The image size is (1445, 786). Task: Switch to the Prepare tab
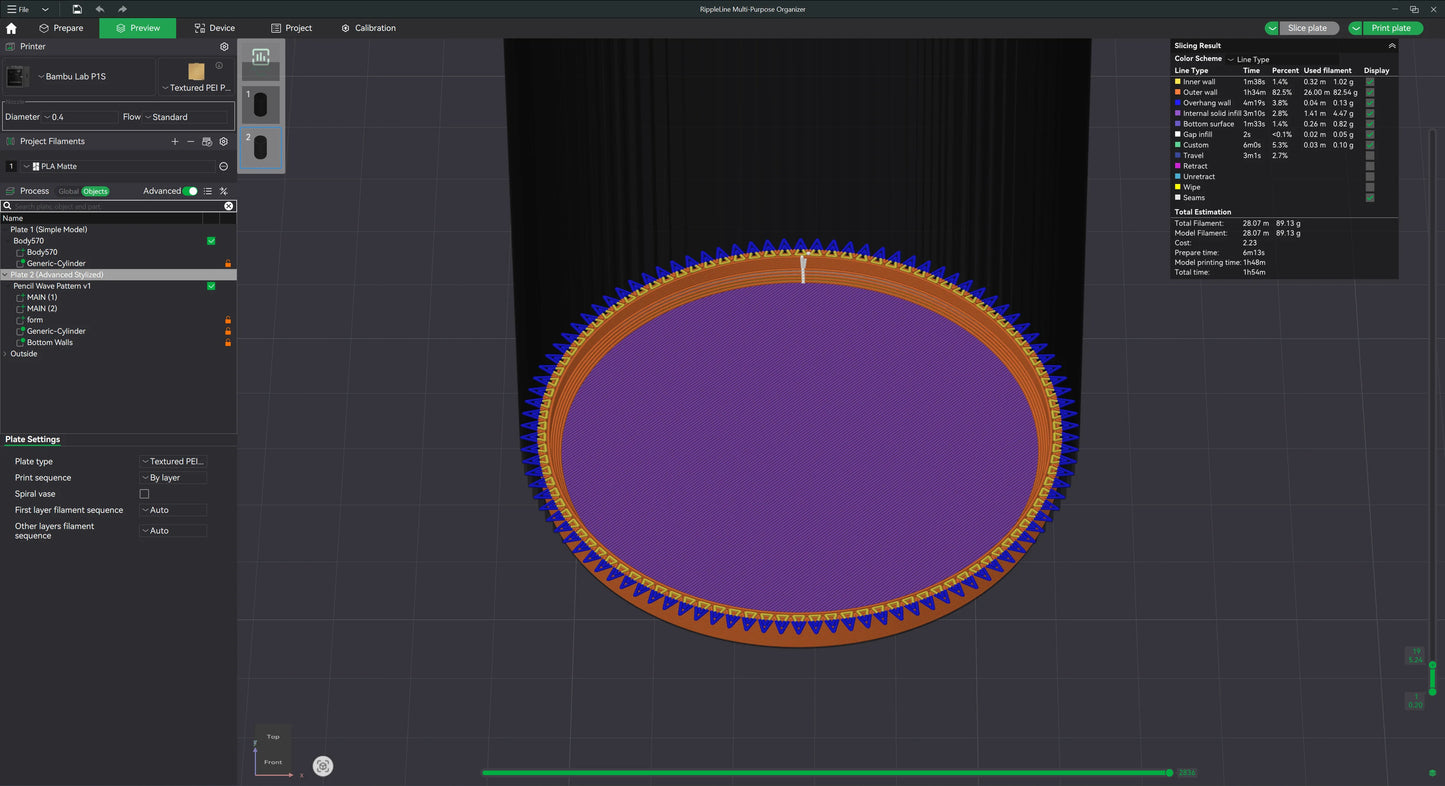61,28
